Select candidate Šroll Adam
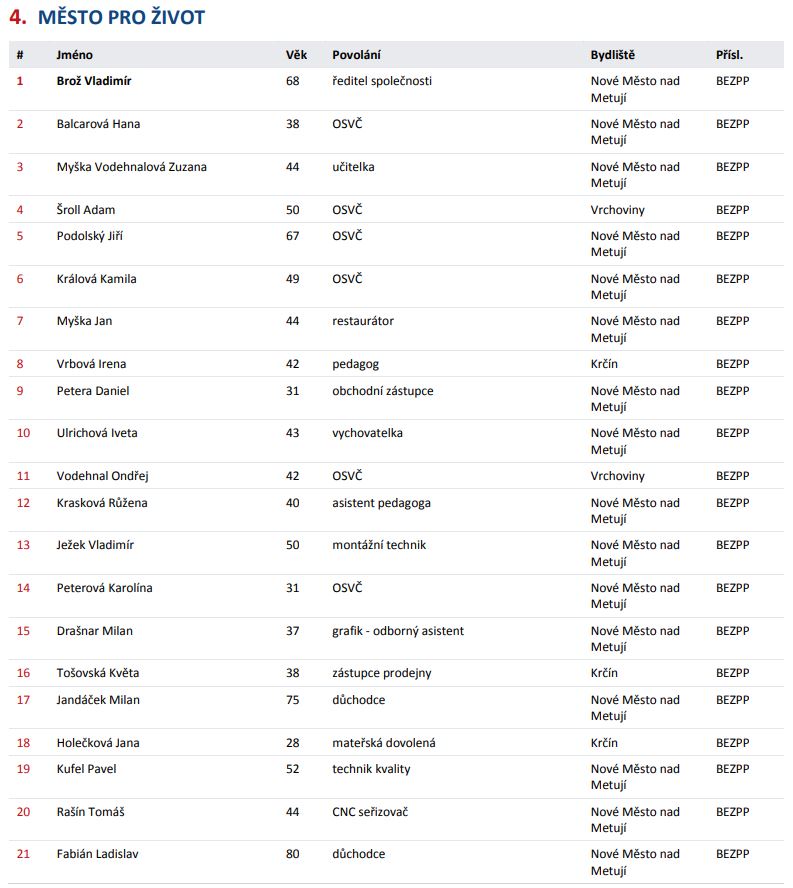The height and width of the screenshot is (888, 793). [x=86, y=210]
